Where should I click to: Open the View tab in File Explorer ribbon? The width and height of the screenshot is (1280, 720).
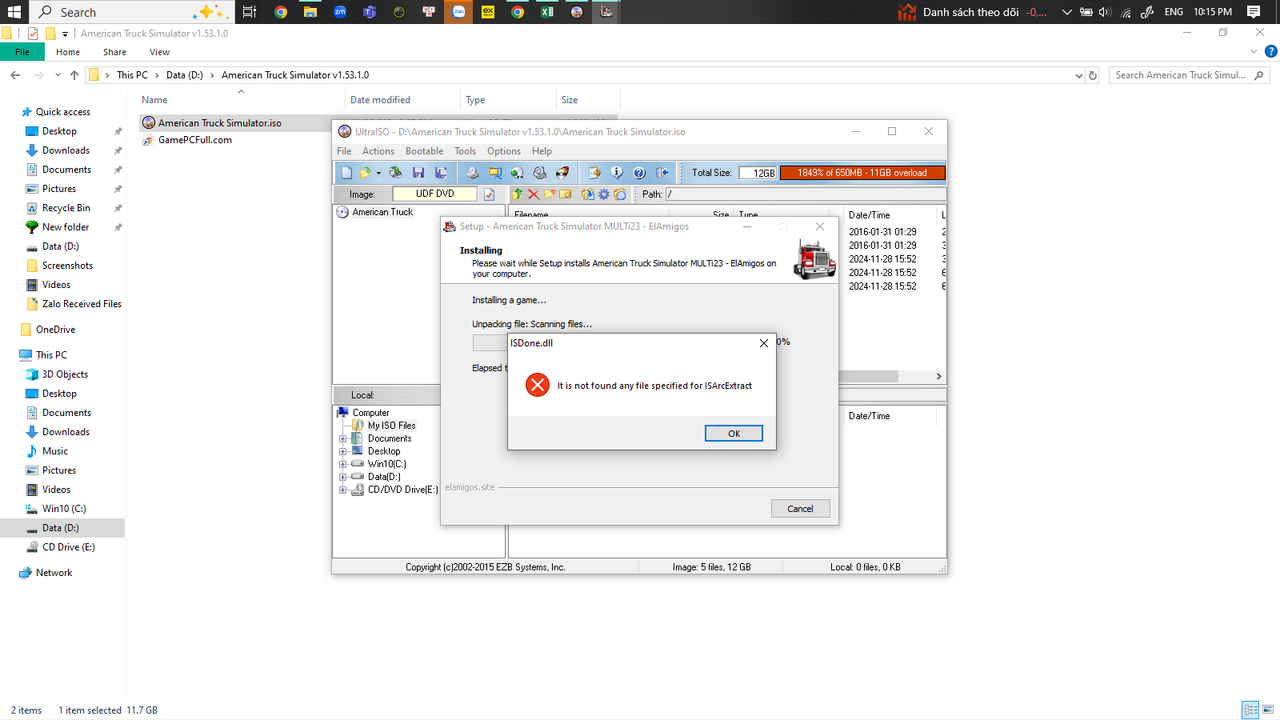coord(160,52)
